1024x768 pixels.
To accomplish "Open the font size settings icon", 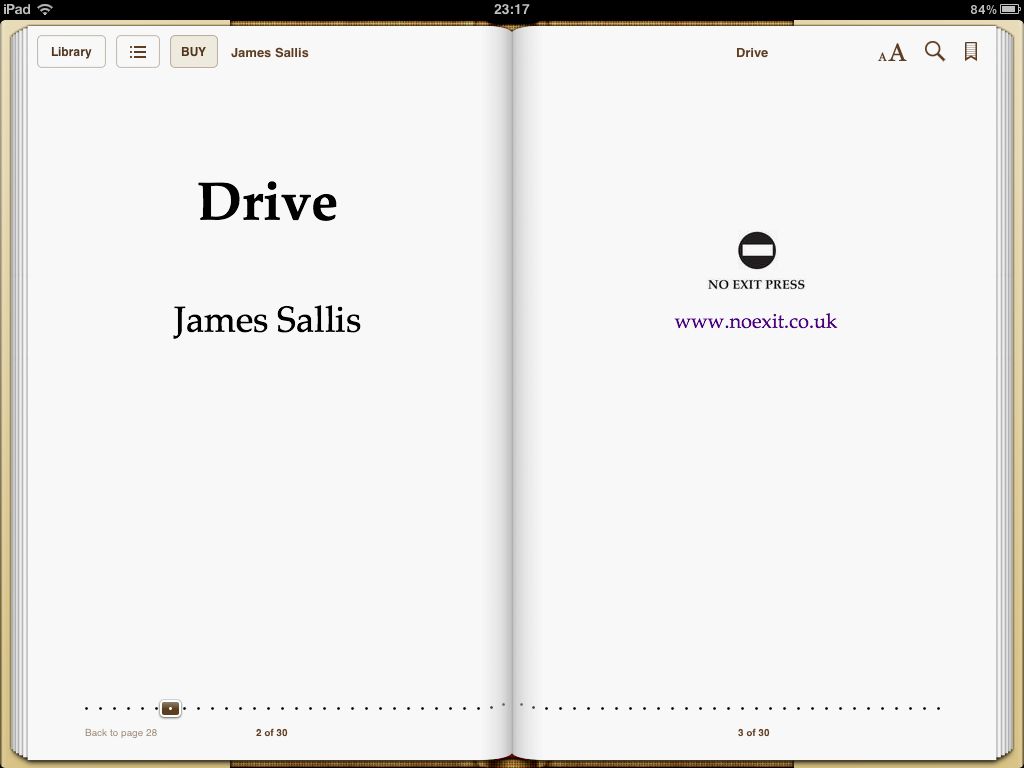I will (892, 53).
